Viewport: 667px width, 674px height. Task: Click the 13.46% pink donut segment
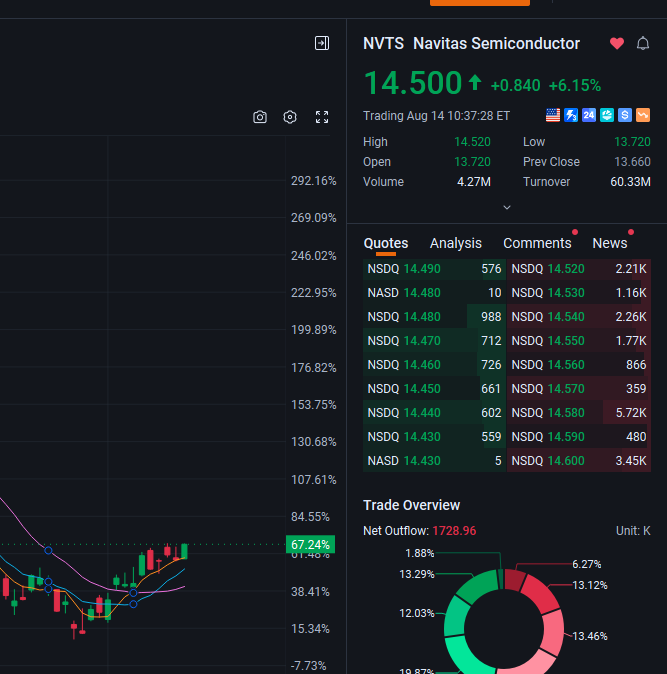[x=553, y=632]
